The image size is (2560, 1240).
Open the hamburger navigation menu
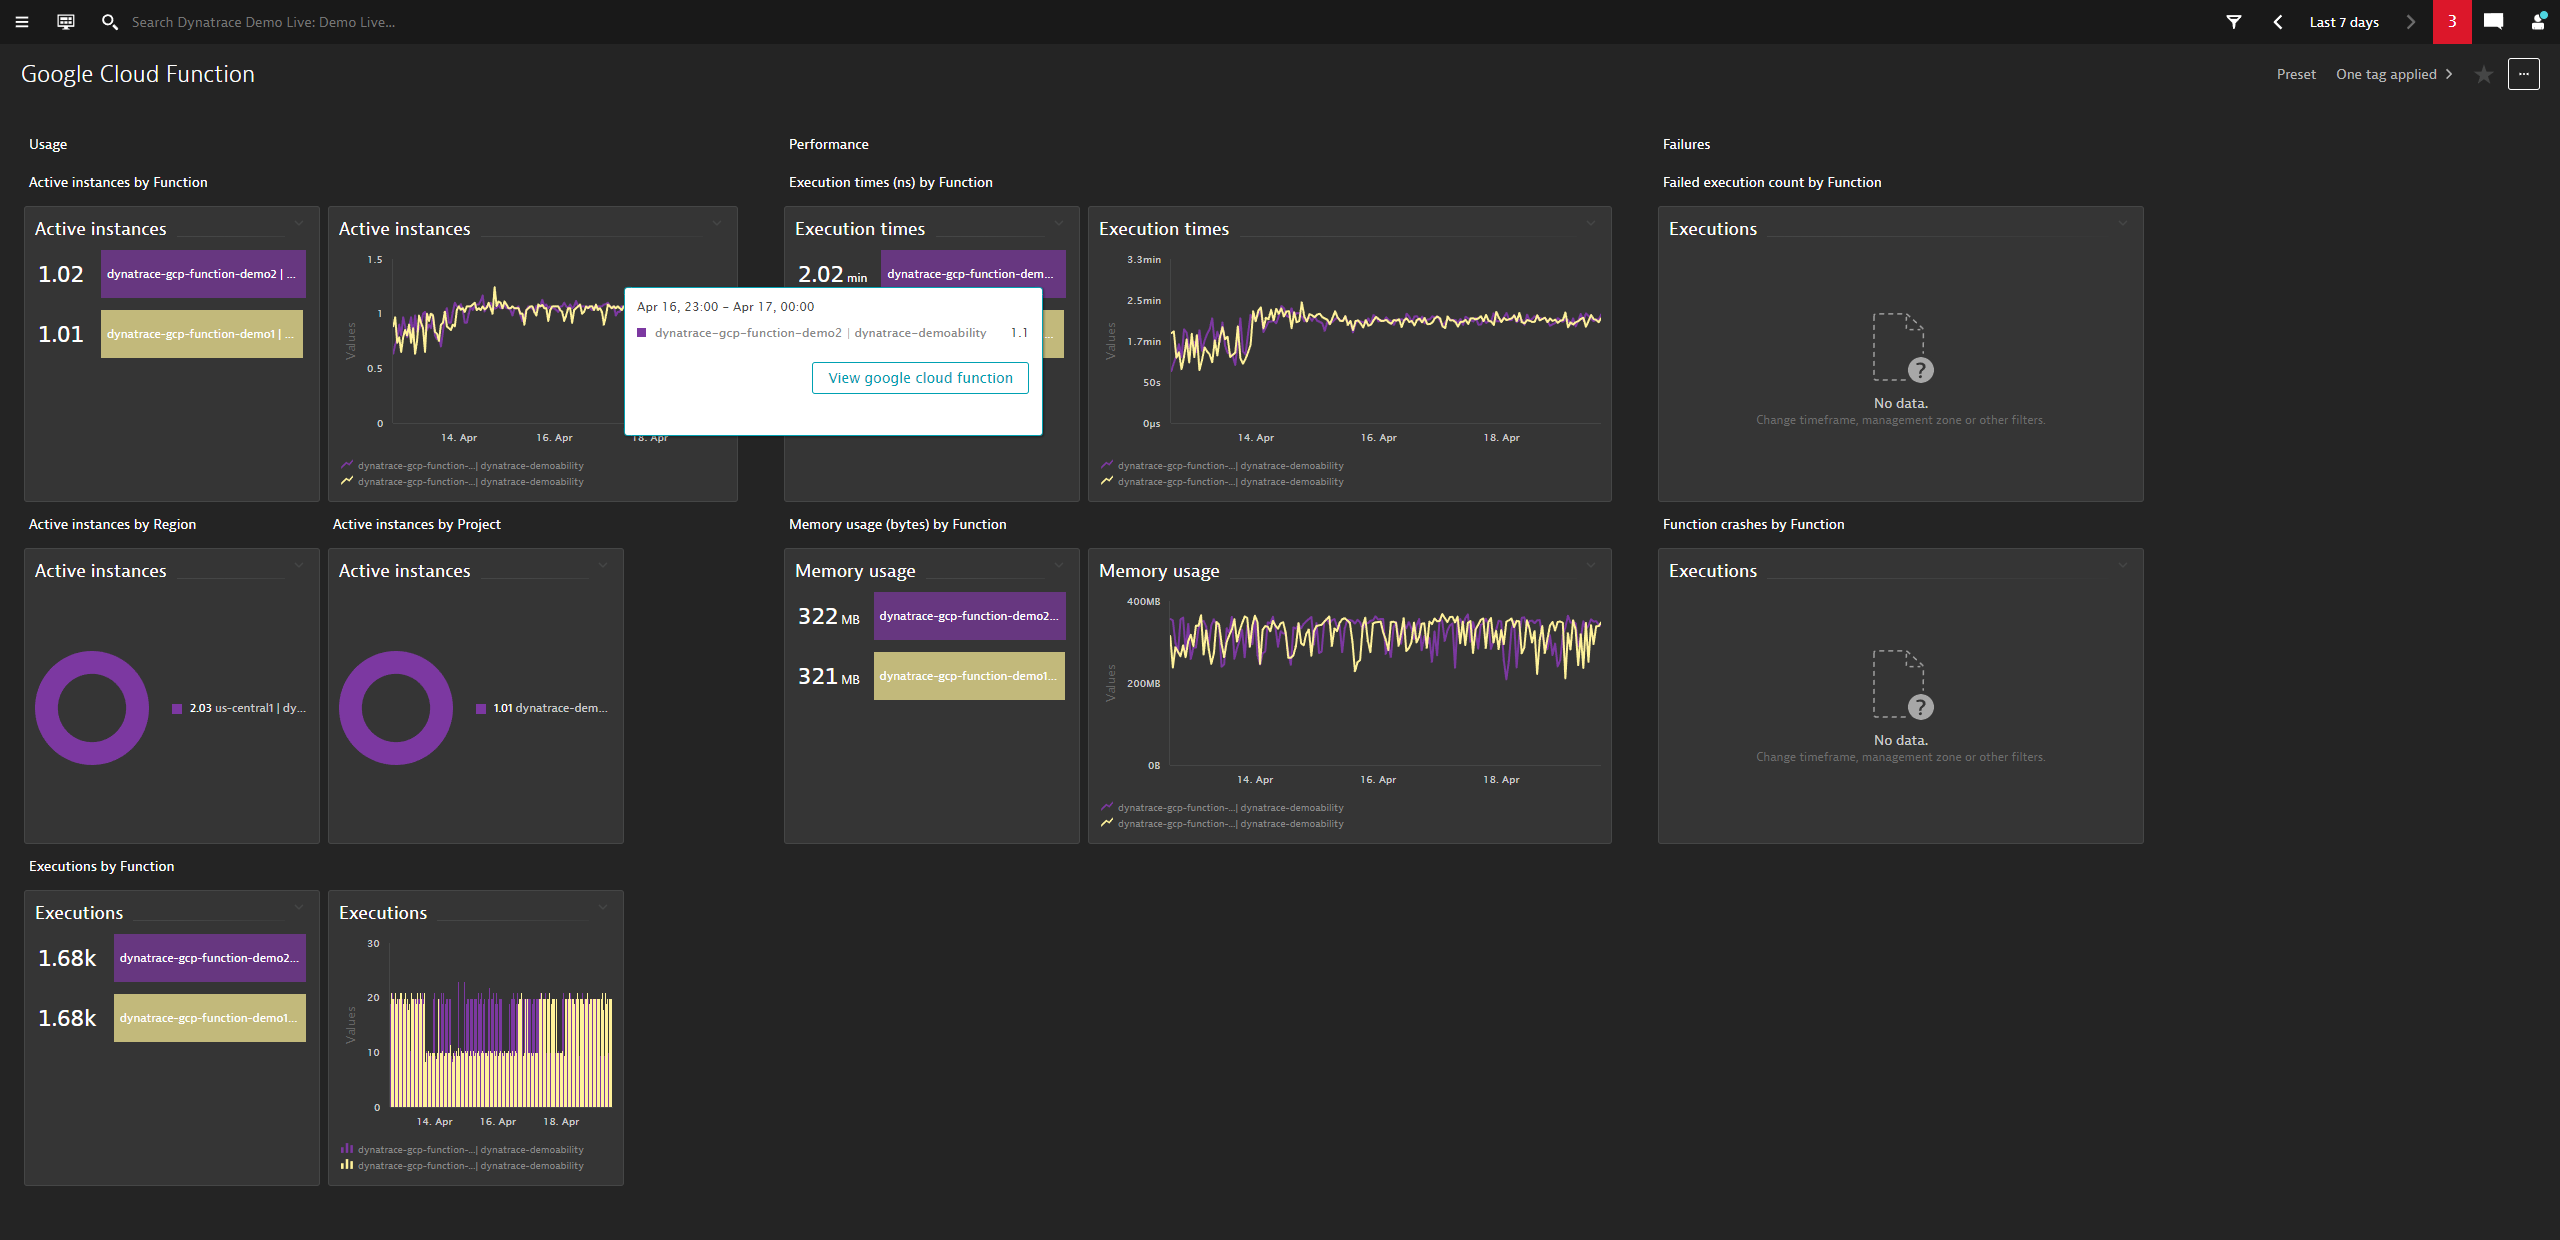click(x=21, y=22)
